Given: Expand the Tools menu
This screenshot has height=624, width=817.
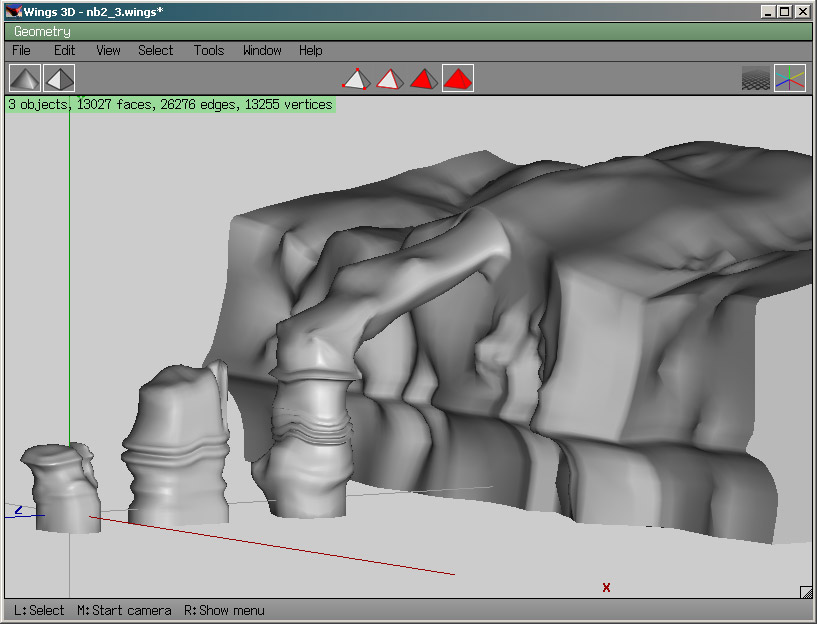Looking at the screenshot, I should (x=209, y=50).
